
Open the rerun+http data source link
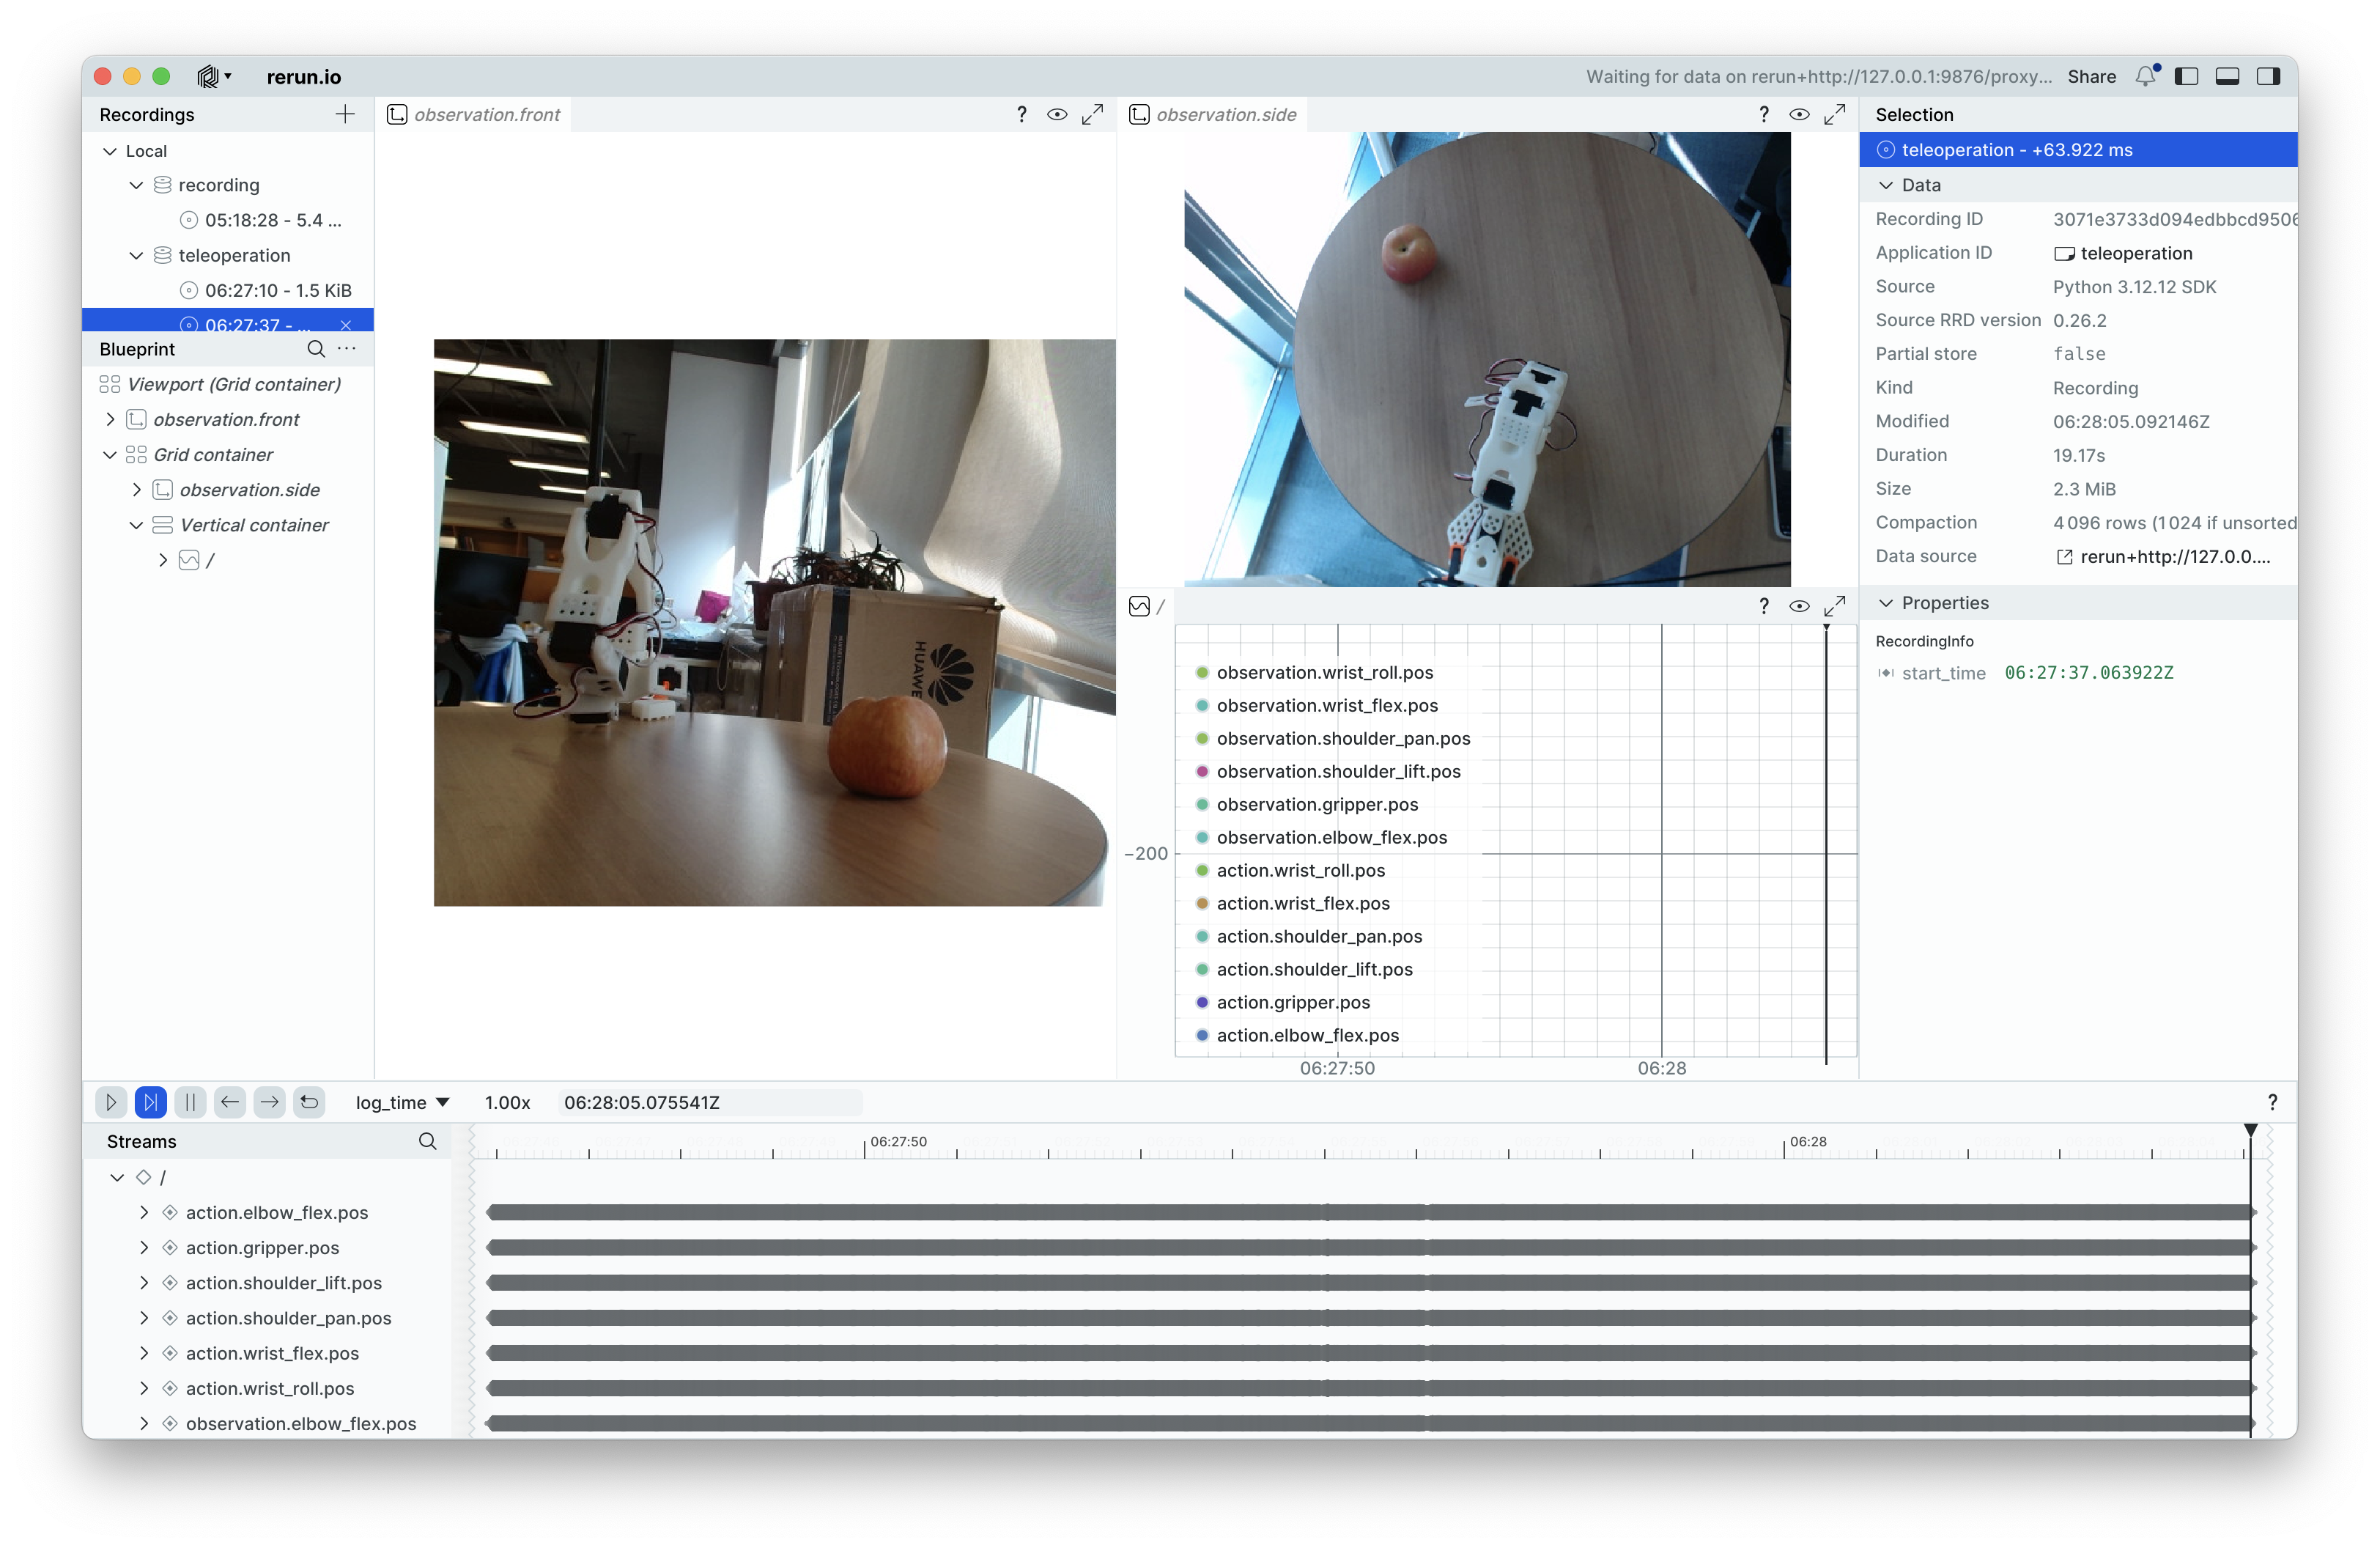(x=2174, y=556)
